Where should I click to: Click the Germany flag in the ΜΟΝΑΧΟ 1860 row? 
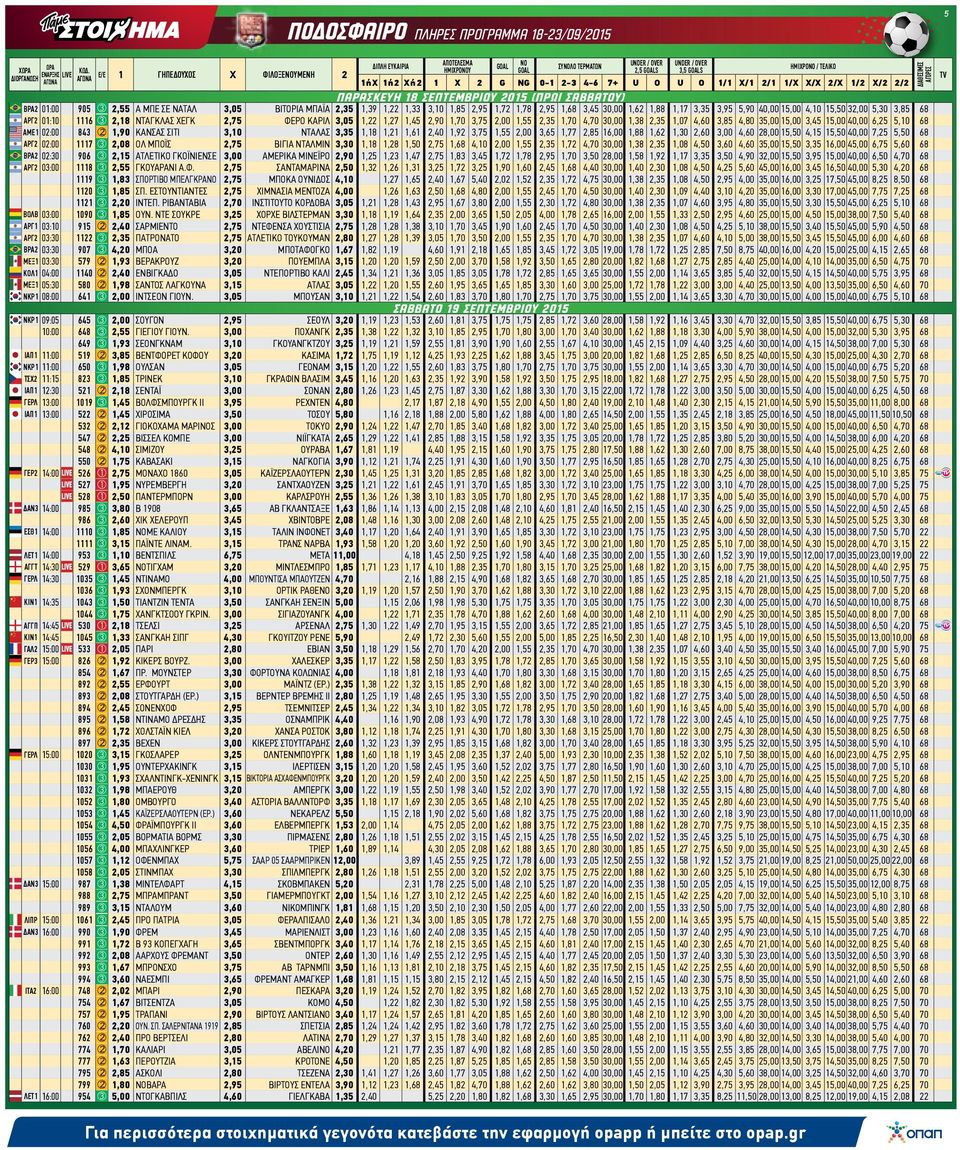click(15, 473)
